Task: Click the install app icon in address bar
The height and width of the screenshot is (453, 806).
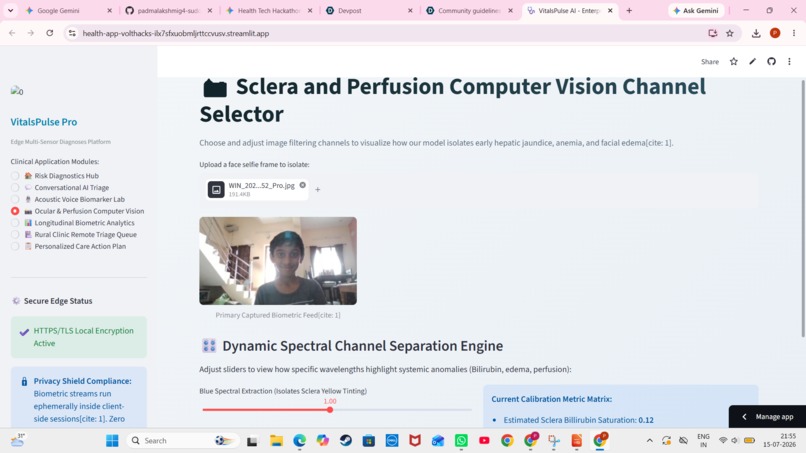Action: coord(712,33)
